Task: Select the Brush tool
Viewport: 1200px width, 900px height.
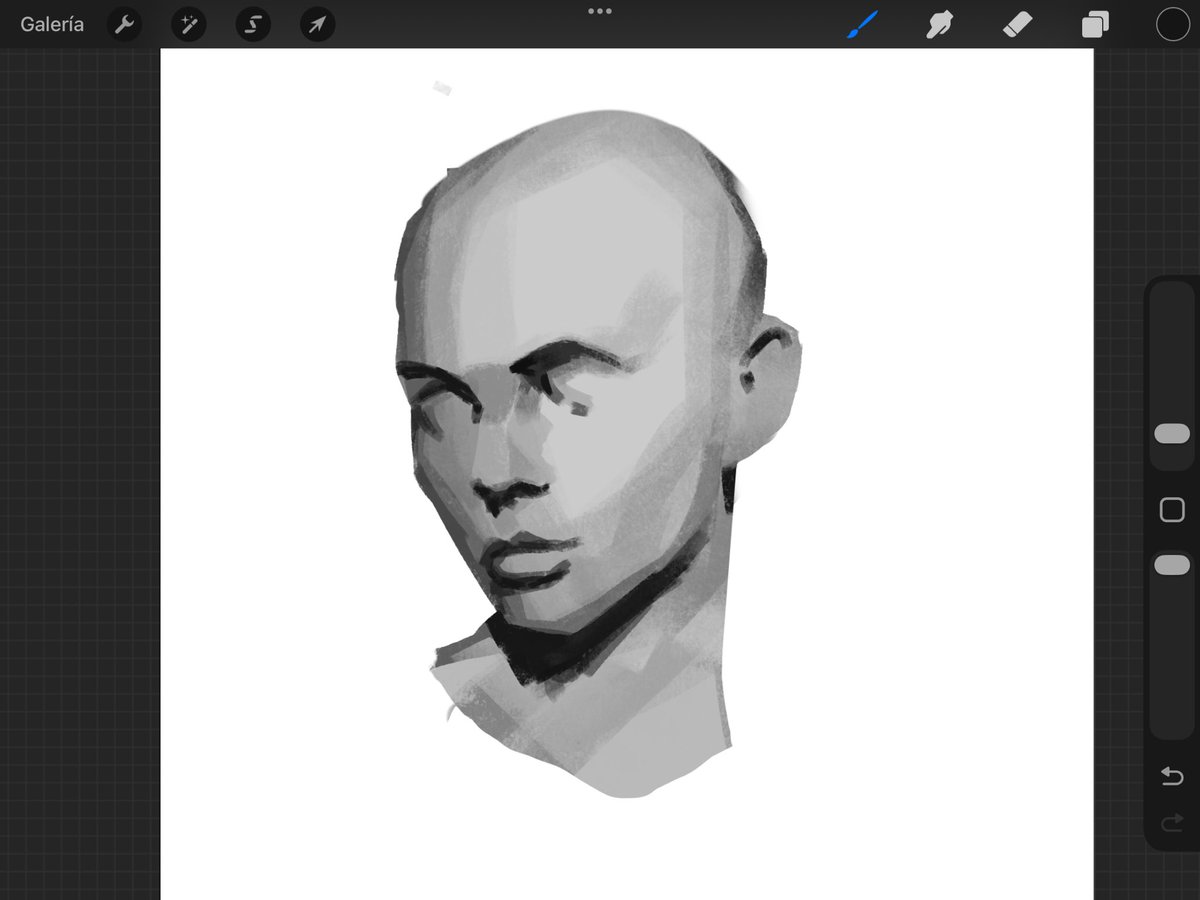Action: 862,24
